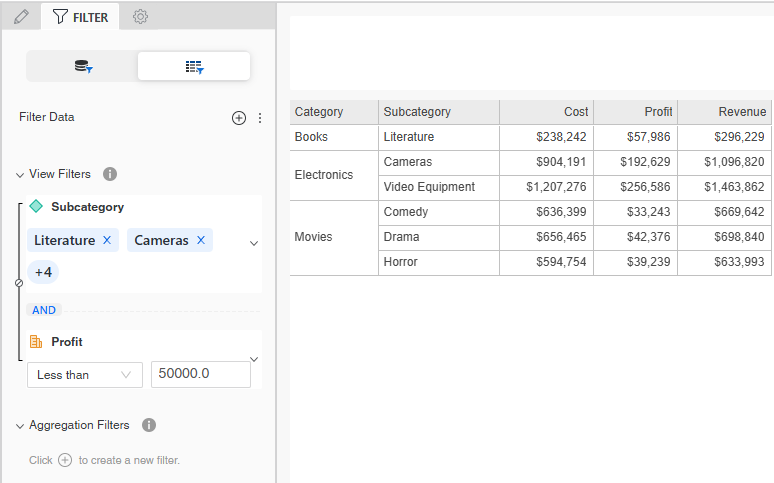Image resolution: width=774 pixels, height=483 pixels.
Task: Collapse the View Filters section
Action: point(20,175)
